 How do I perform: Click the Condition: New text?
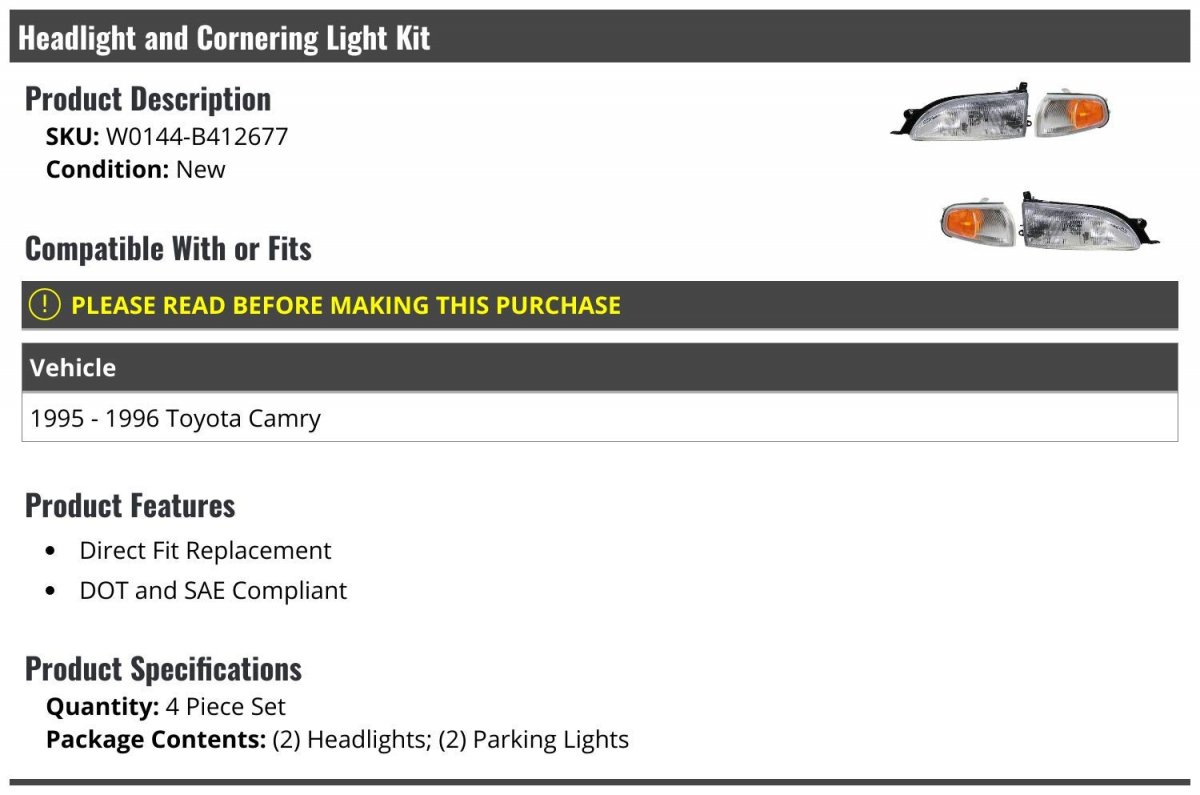pyautogui.click(x=136, y=169)
